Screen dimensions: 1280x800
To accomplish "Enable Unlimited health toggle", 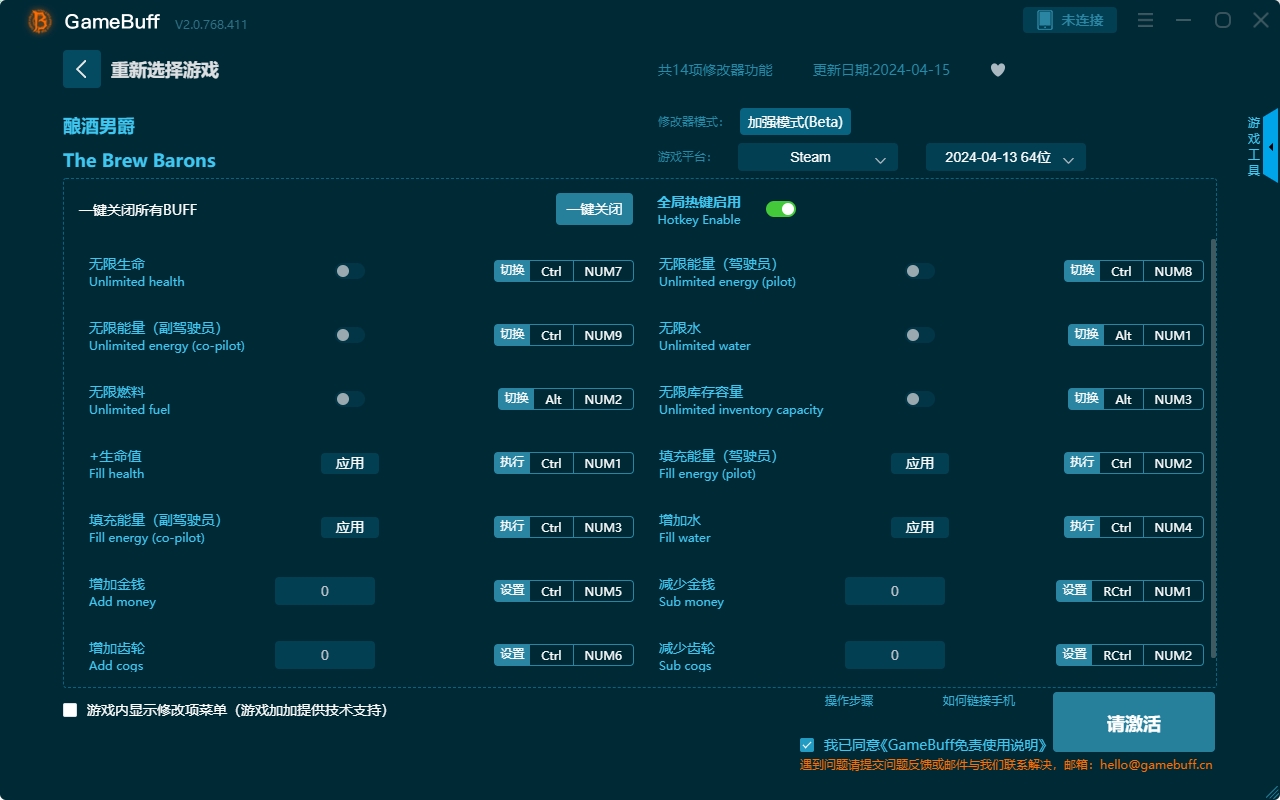I will coord(349,271).
